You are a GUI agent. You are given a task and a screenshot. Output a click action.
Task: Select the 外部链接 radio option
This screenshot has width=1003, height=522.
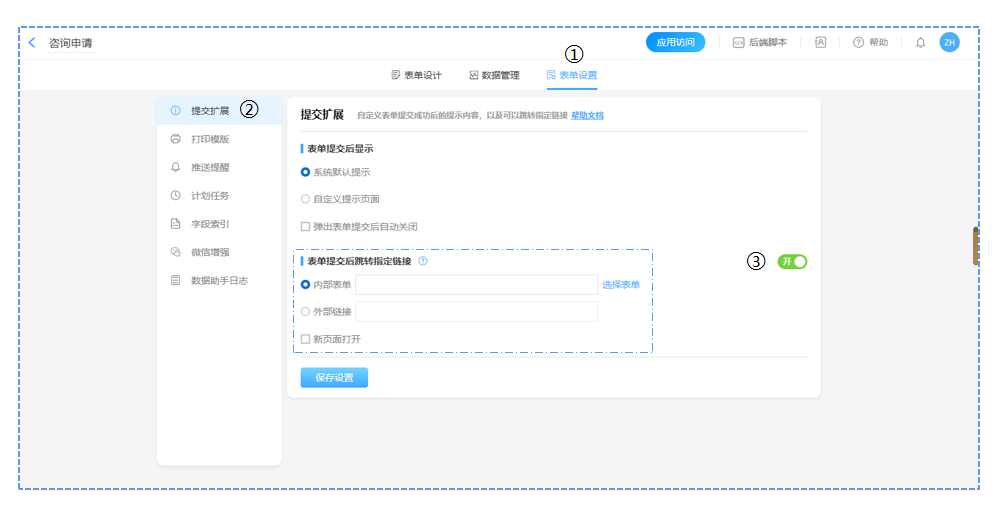pyautogui.click(x=306, y=312)
